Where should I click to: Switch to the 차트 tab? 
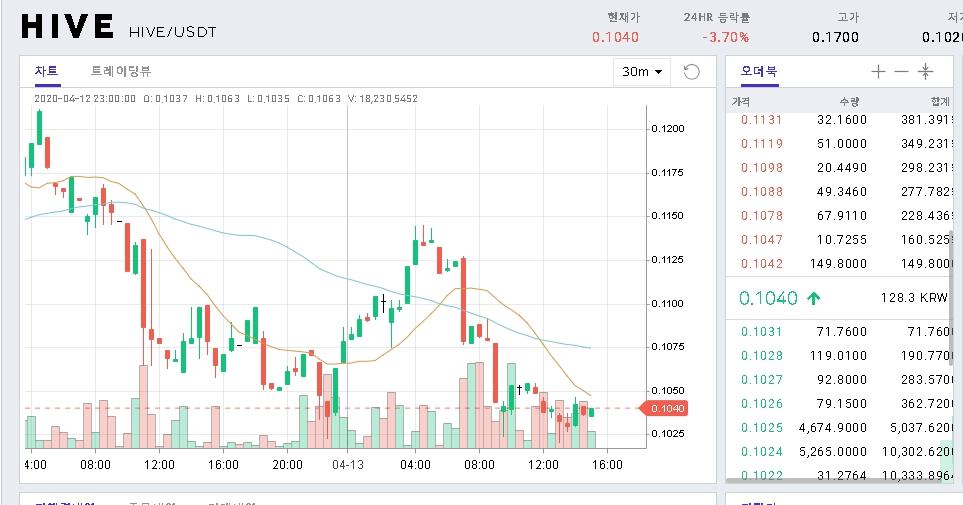click(x=47, y=72)
